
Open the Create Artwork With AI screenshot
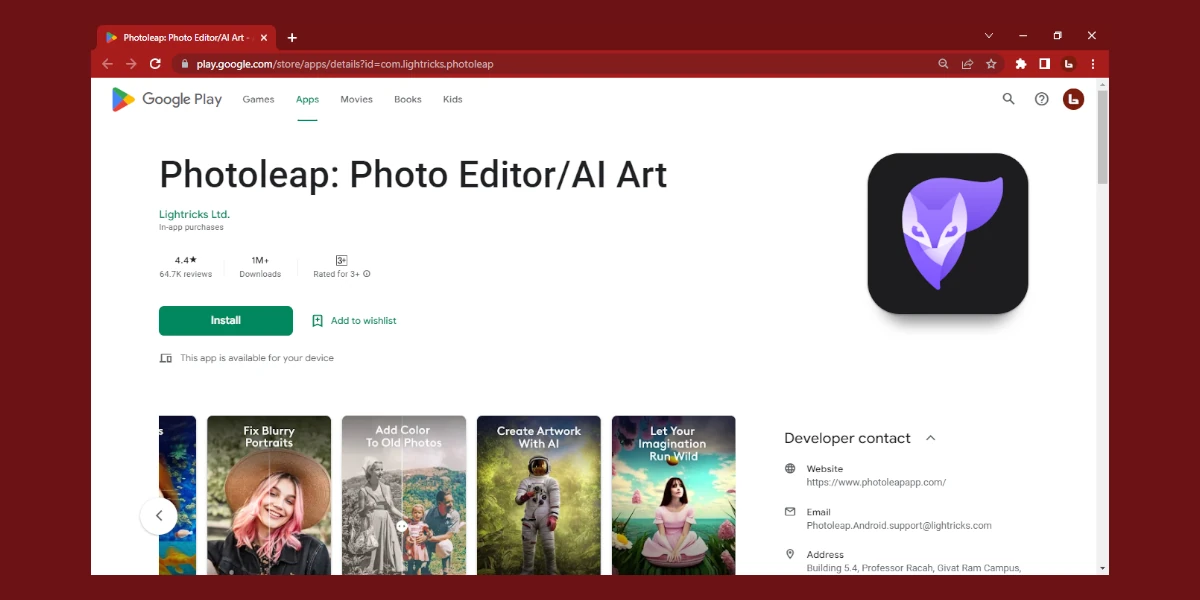click(x=539, y=495)
